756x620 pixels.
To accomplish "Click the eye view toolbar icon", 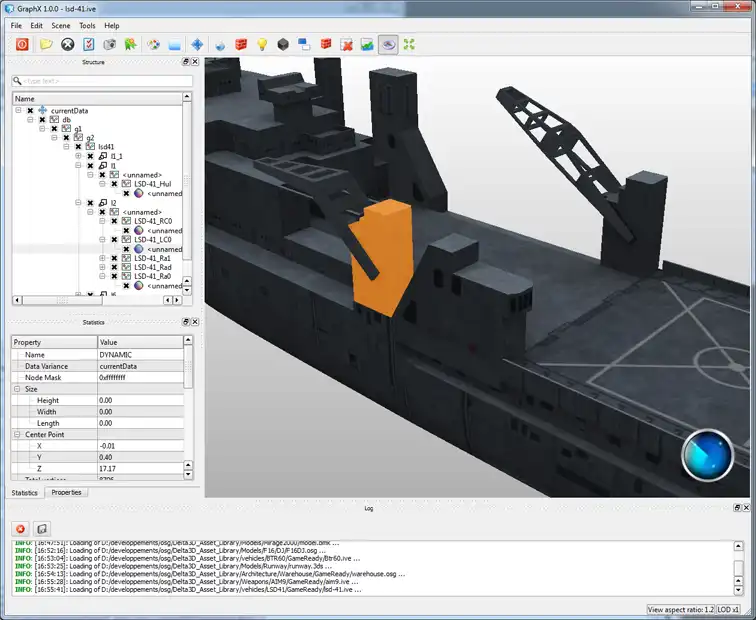I will (x=387, y=44).
